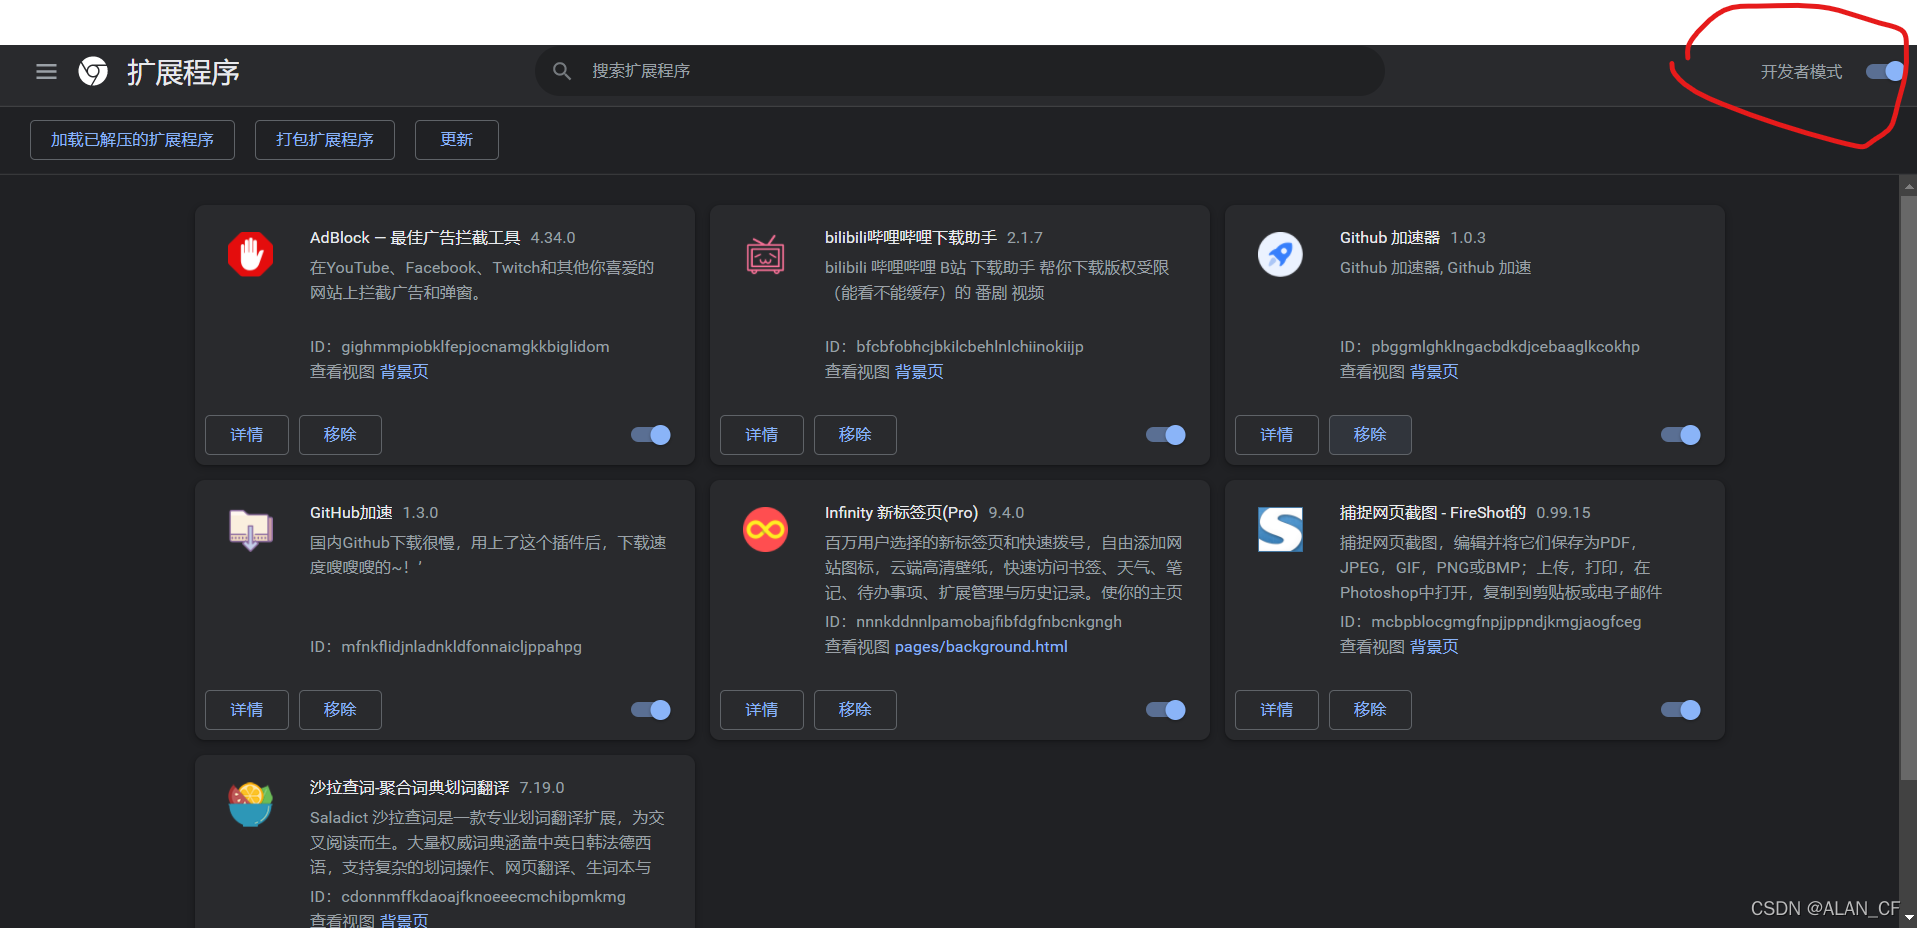The height and width of the screenshot is (928, 1917).
Task: Disable 开发者模式 toggle
Action: click(1882, 71)
